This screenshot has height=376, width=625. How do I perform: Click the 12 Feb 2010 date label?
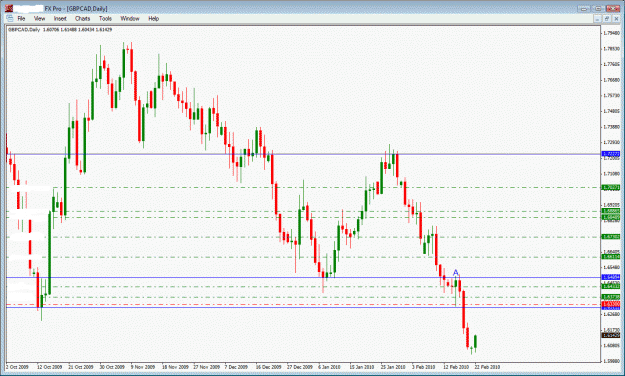coord(456,367)
